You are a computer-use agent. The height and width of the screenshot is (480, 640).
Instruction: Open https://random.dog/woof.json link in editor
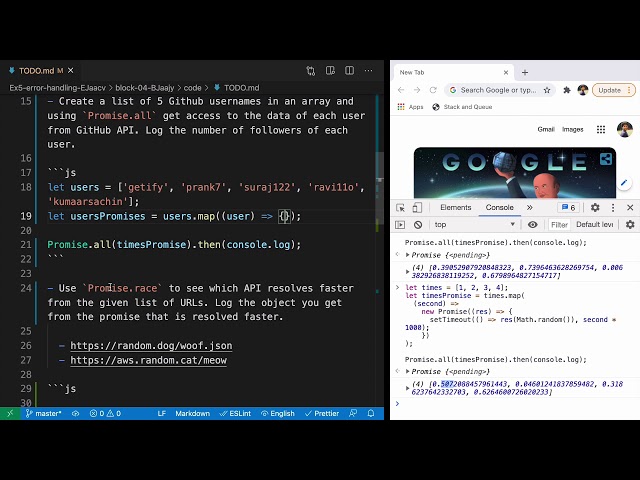click(151, 346)
